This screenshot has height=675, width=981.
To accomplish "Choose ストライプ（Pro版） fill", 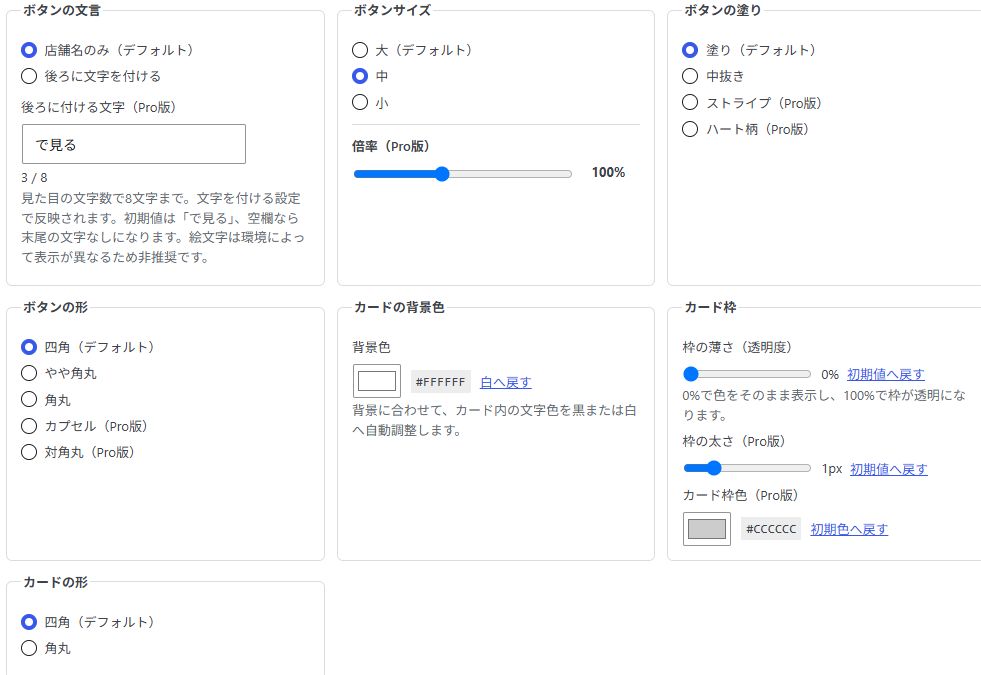I will coord(689,102).
